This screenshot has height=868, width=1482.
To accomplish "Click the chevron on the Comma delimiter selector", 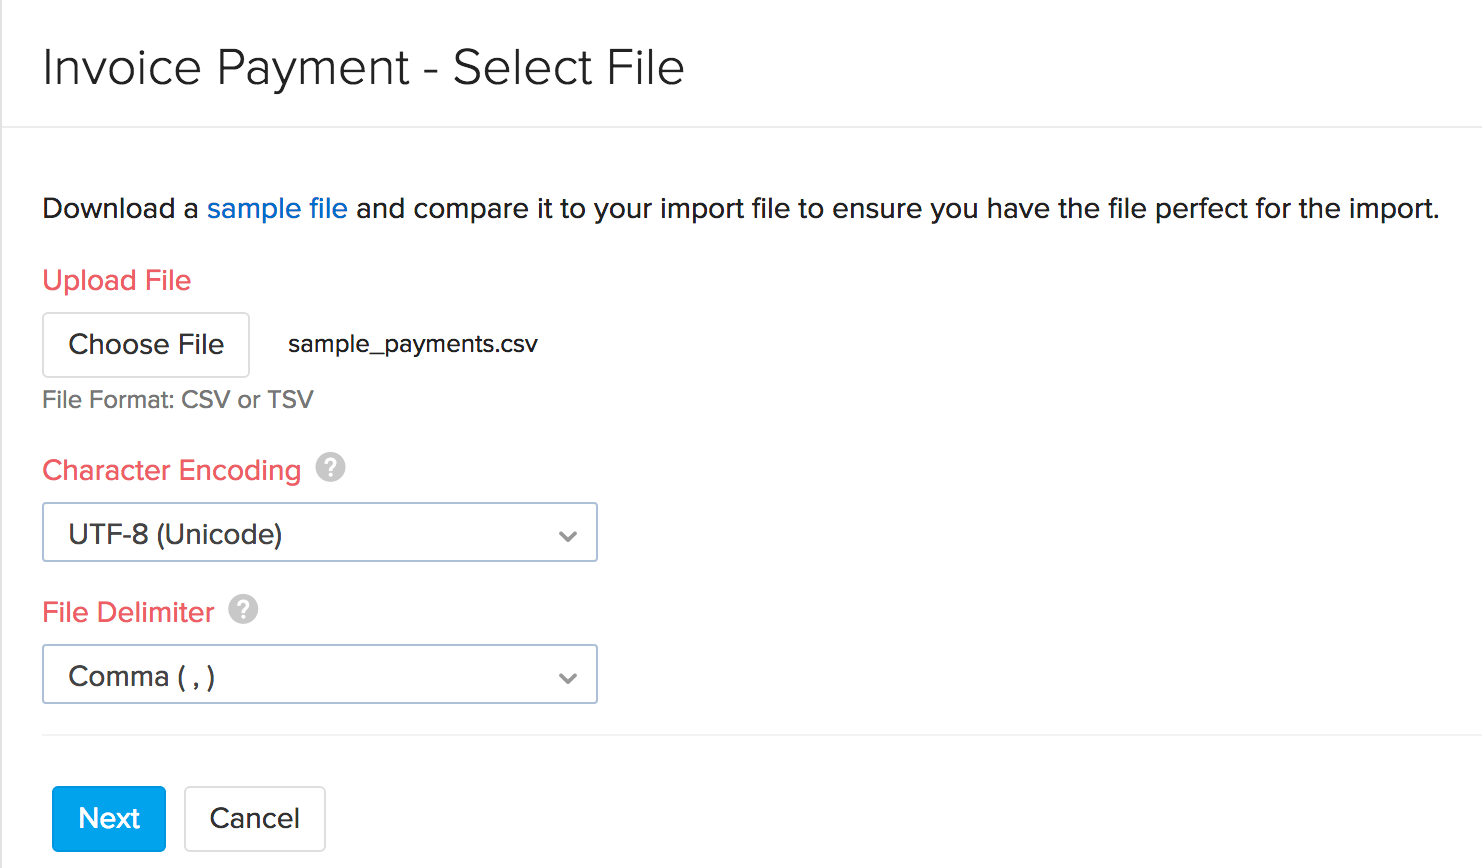I will pyautogui.click(x=568, y=677).
